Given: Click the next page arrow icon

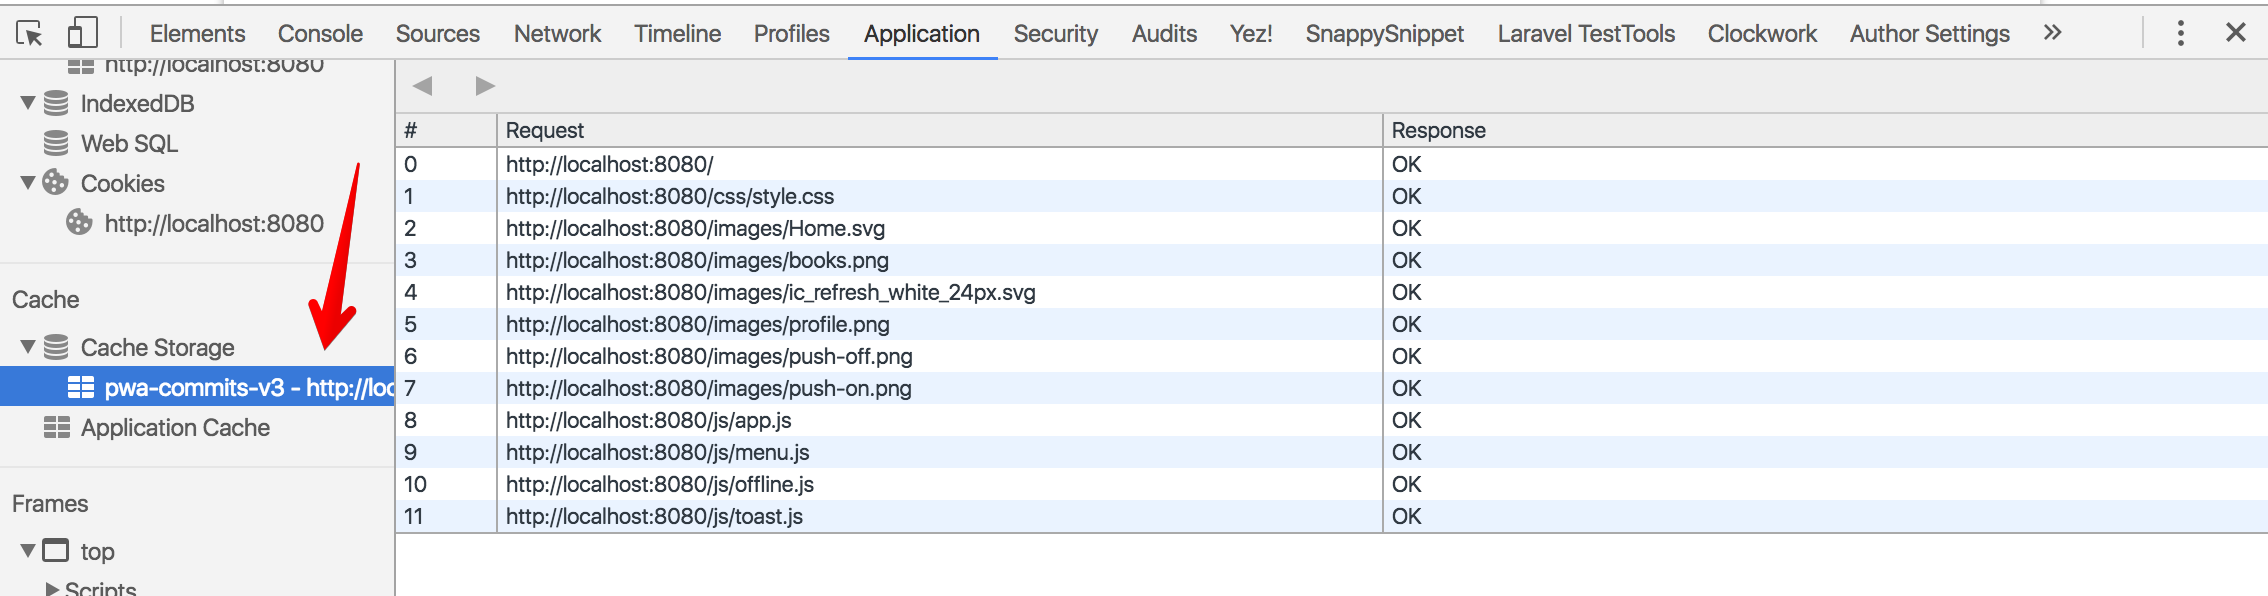Looking at the screenshot, I should tap(485, 86).
